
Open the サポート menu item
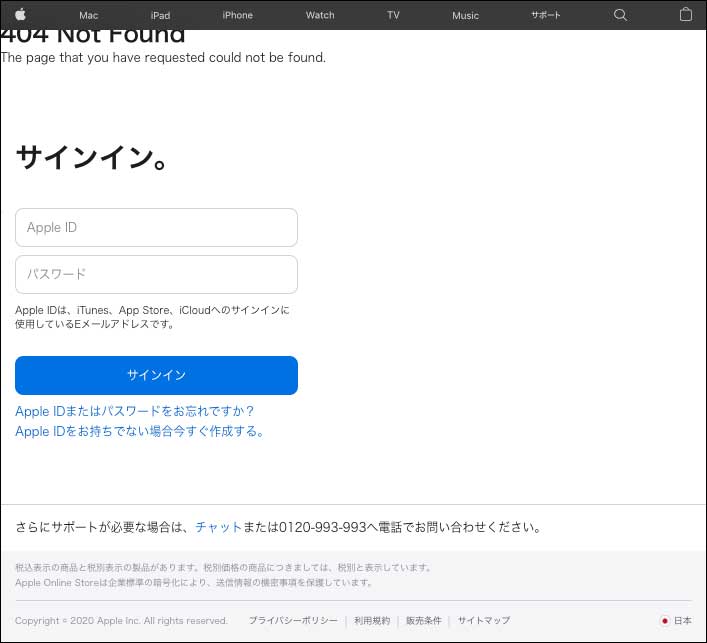[x=546, y=15]
